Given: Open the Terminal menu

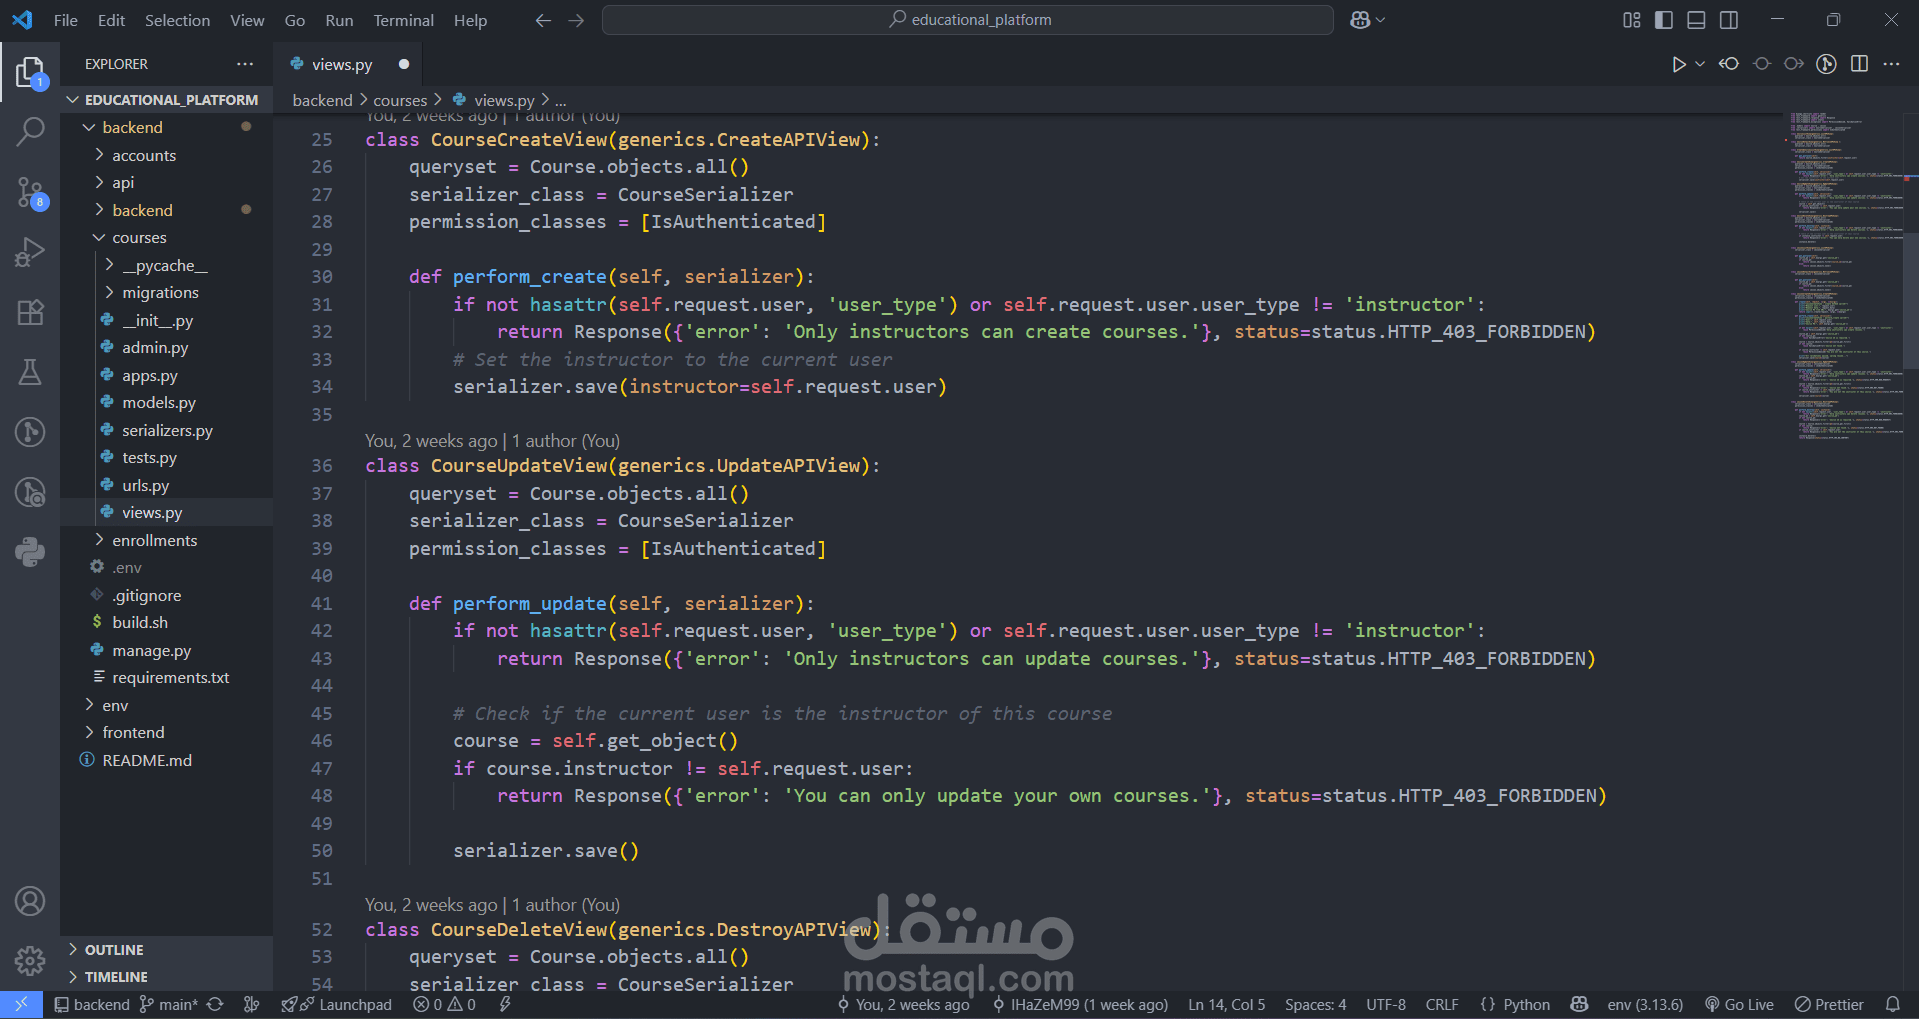Looking at the screenshot, I should pos(403,20).
